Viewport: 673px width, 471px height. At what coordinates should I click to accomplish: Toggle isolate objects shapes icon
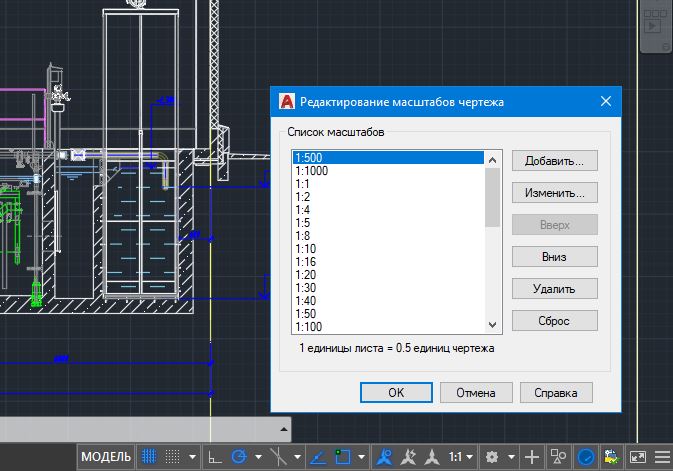click(558, 457)
